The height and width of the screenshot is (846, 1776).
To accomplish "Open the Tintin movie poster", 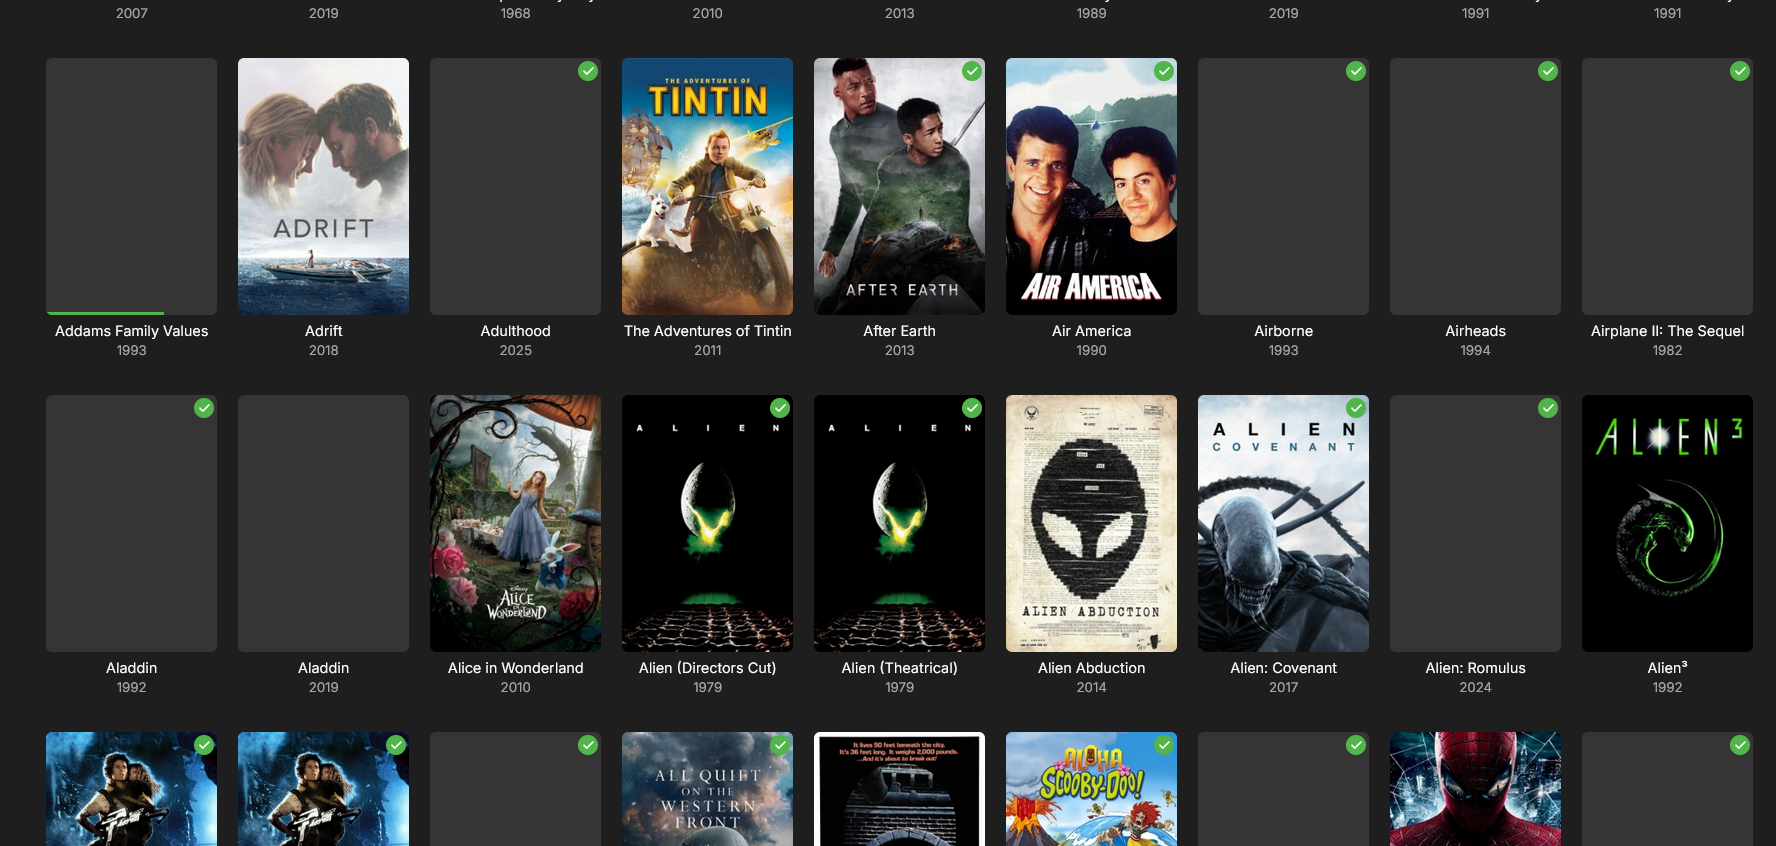I will pyautogui.click(x=707, y=186).
